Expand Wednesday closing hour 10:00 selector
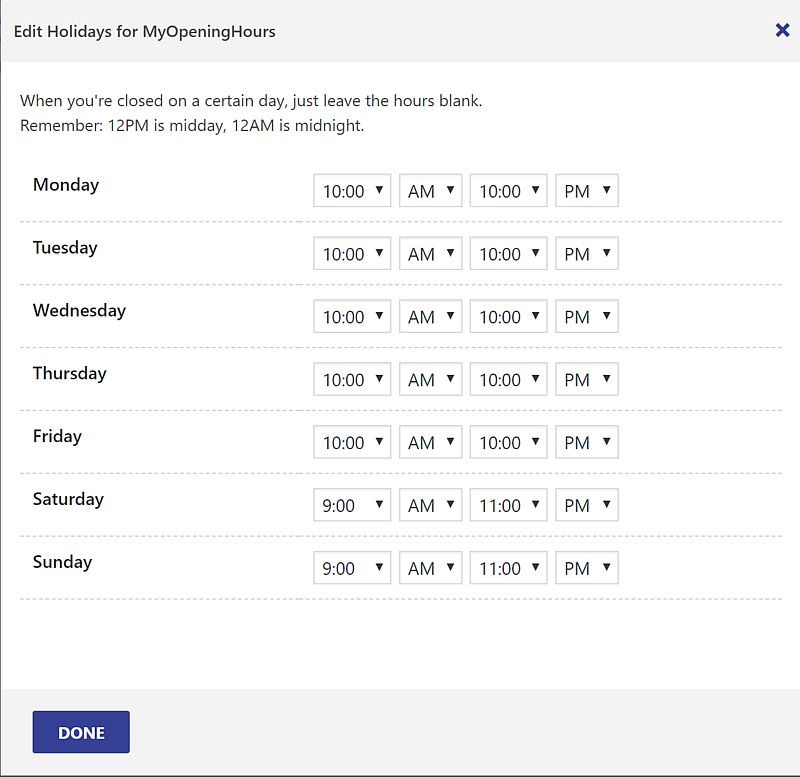 click(508, 316)
